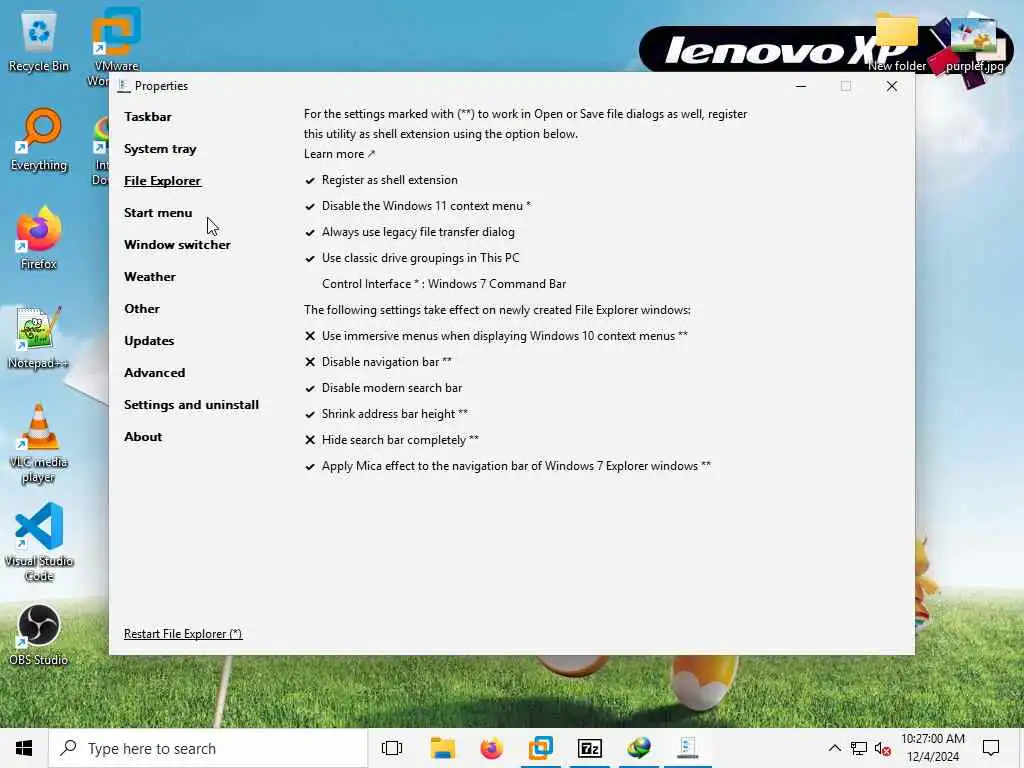Open 7-Zip from the taskbar

(590, 748)
